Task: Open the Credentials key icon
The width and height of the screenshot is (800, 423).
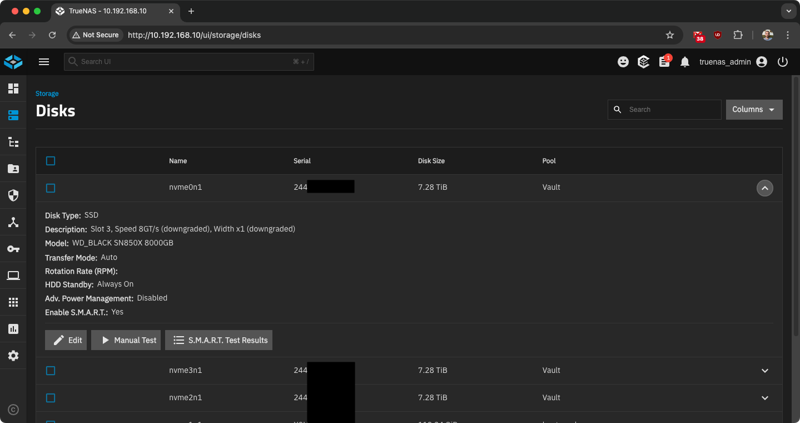Action: (x=13, y=249)
